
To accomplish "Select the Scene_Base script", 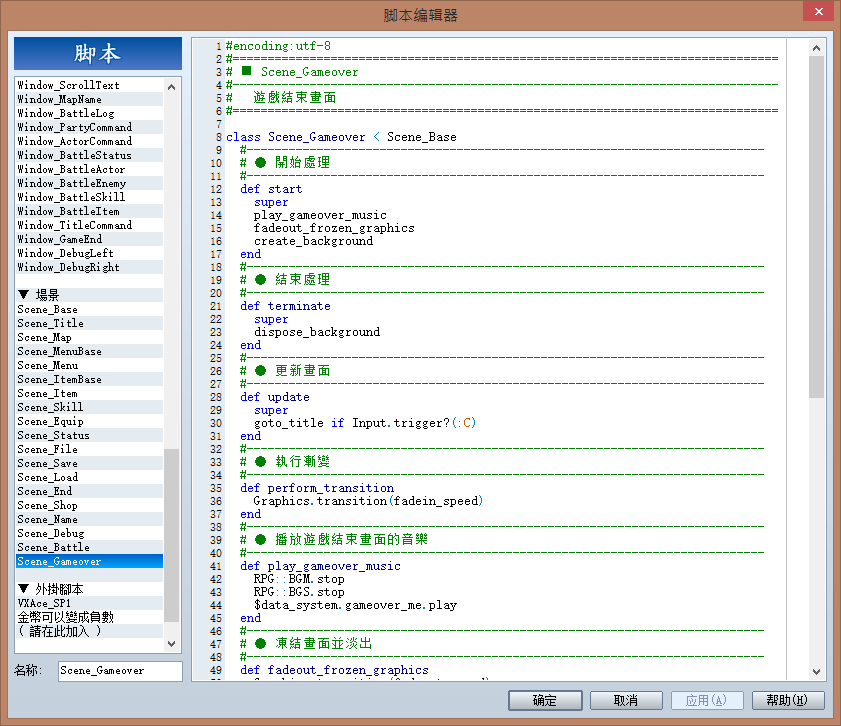I will [90, 309].
